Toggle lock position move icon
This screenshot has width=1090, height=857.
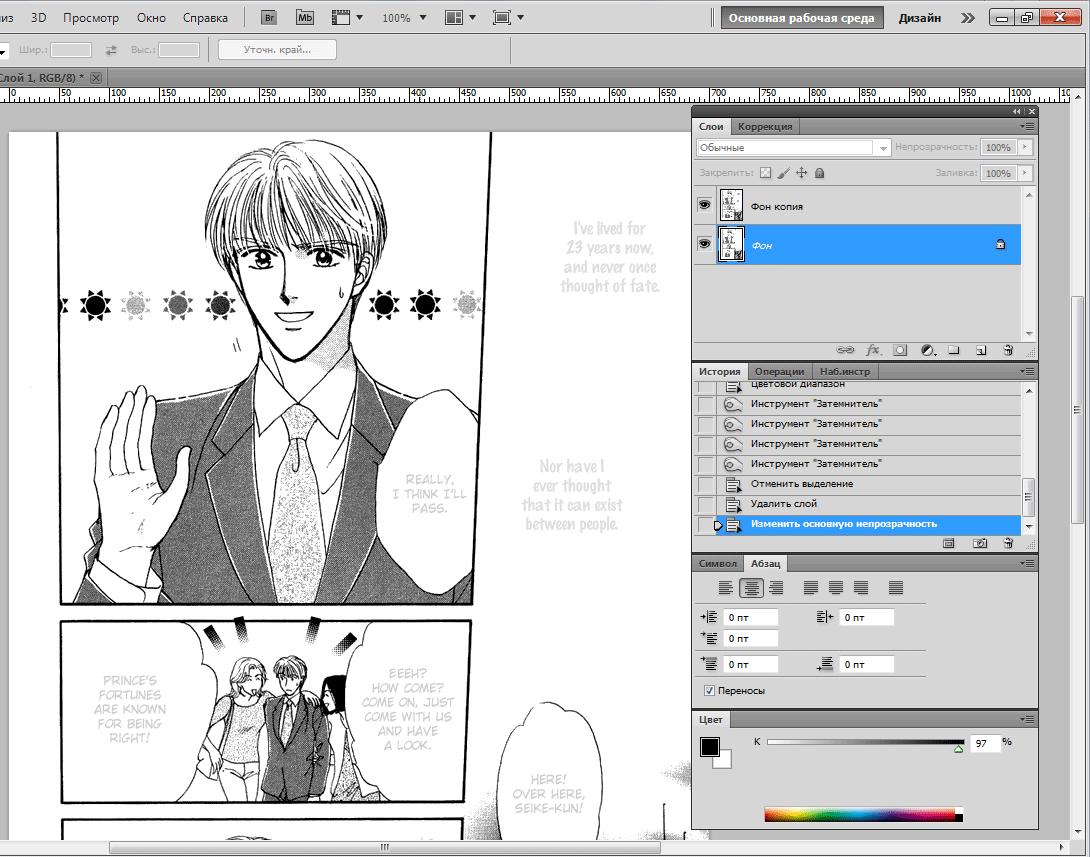point(802,173)
